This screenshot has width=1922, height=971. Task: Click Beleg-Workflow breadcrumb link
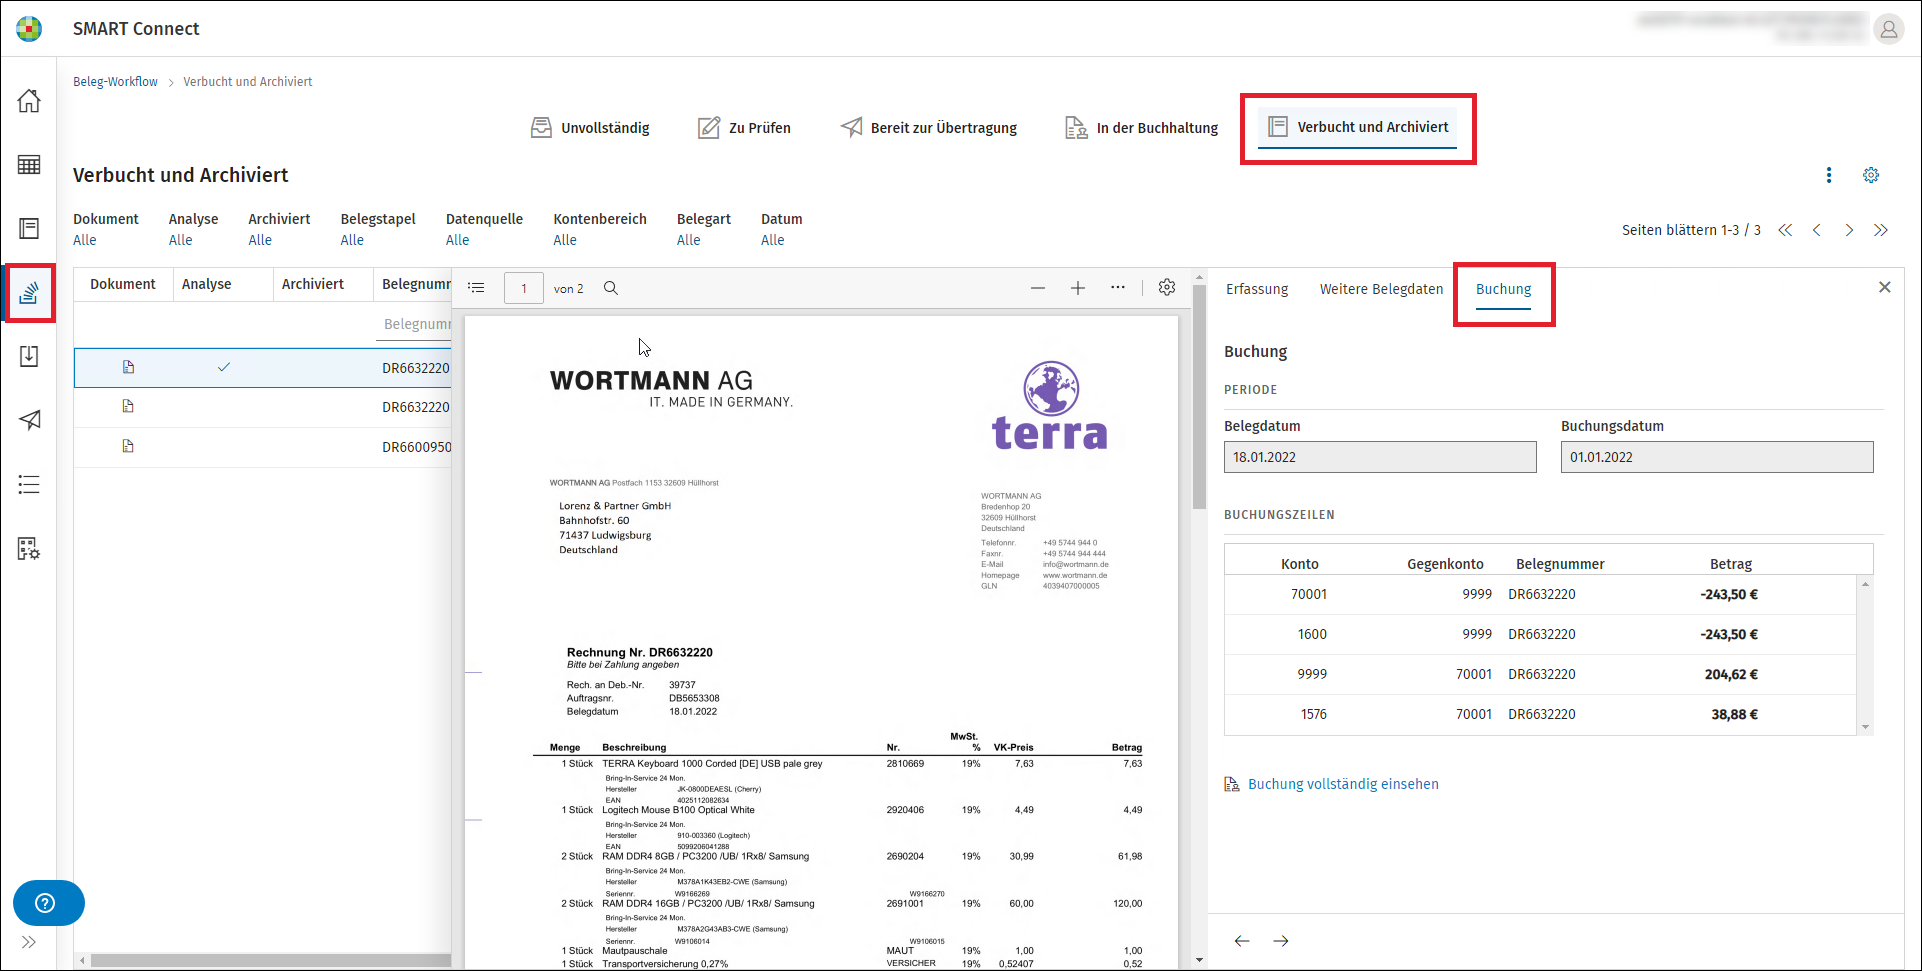coord(115,82)
